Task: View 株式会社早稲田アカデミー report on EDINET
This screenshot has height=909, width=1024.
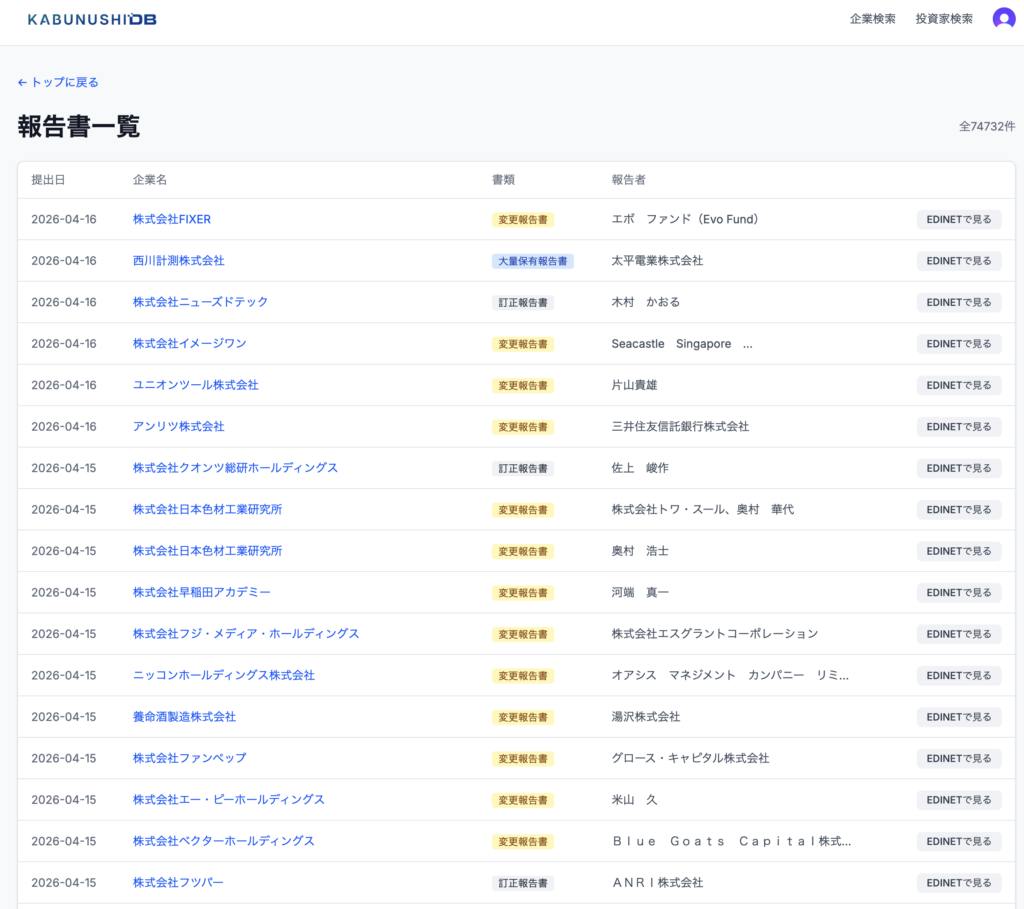Action: pyautogui.click(x=958, y=593)
